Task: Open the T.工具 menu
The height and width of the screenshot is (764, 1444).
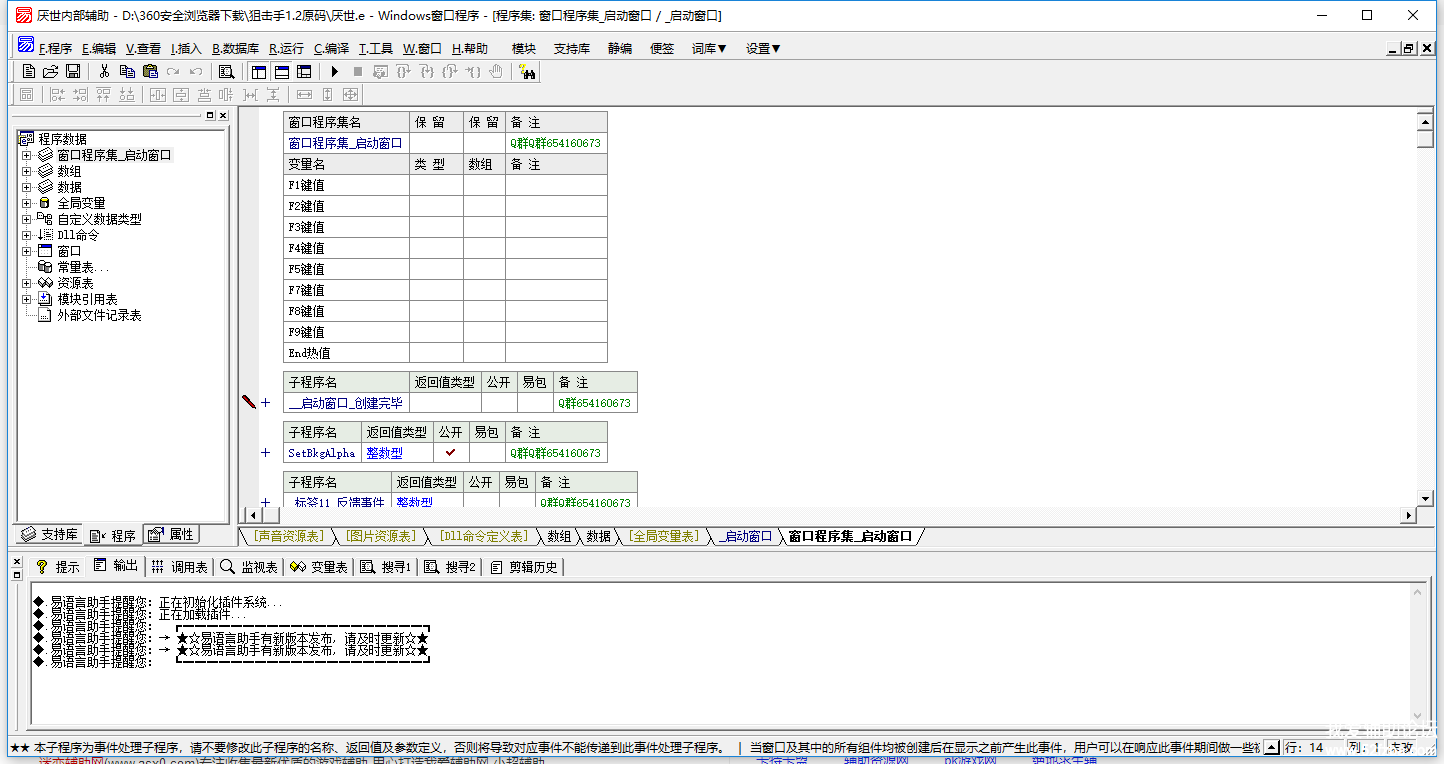Action: (x=376, y=48)
